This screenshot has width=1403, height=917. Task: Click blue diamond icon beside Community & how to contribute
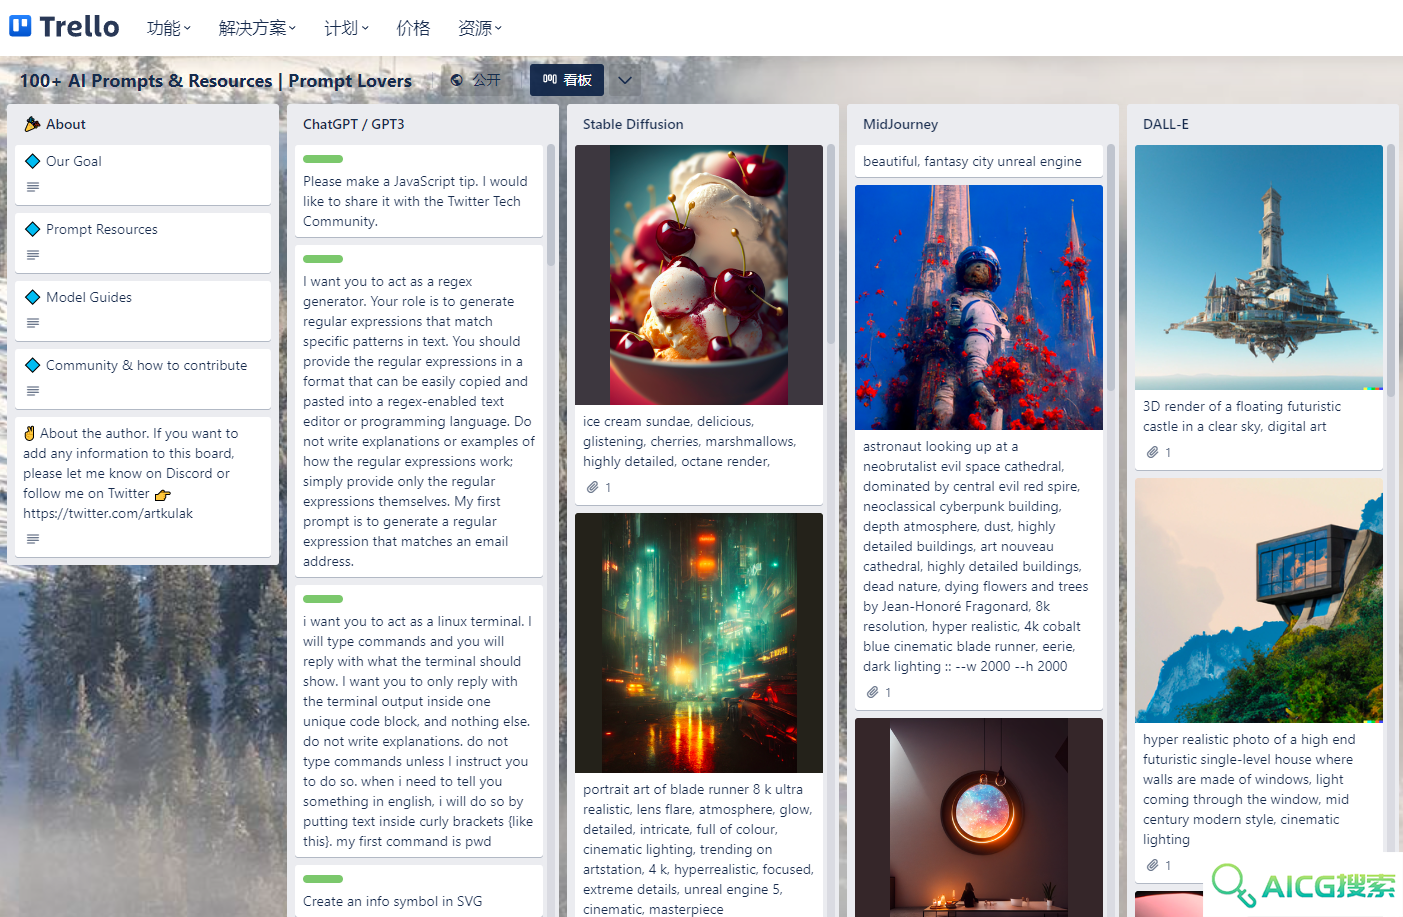tap(33, 365)
